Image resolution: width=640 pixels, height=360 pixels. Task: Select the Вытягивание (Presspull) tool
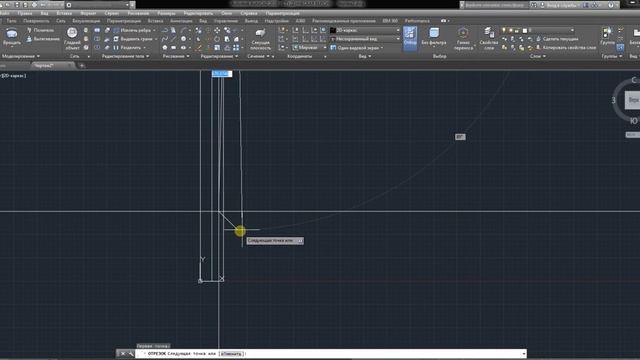click(x=42, y=39)
